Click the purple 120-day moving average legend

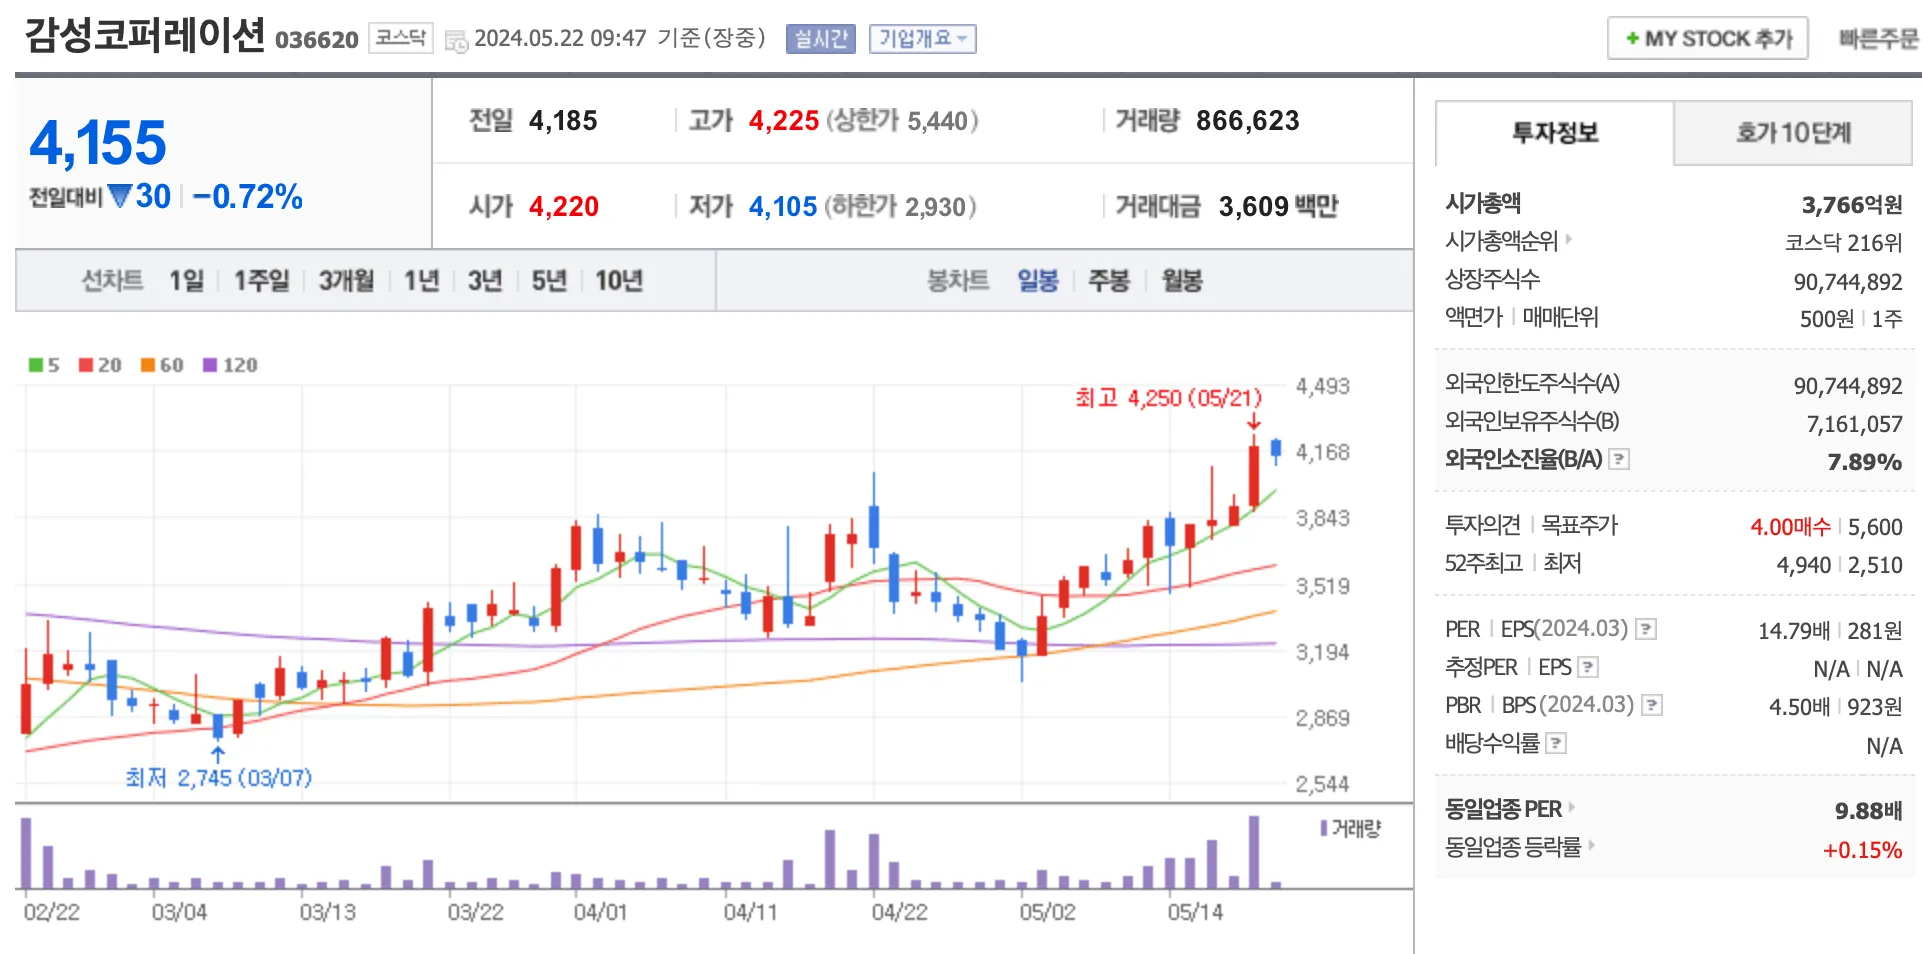point(230,365)
